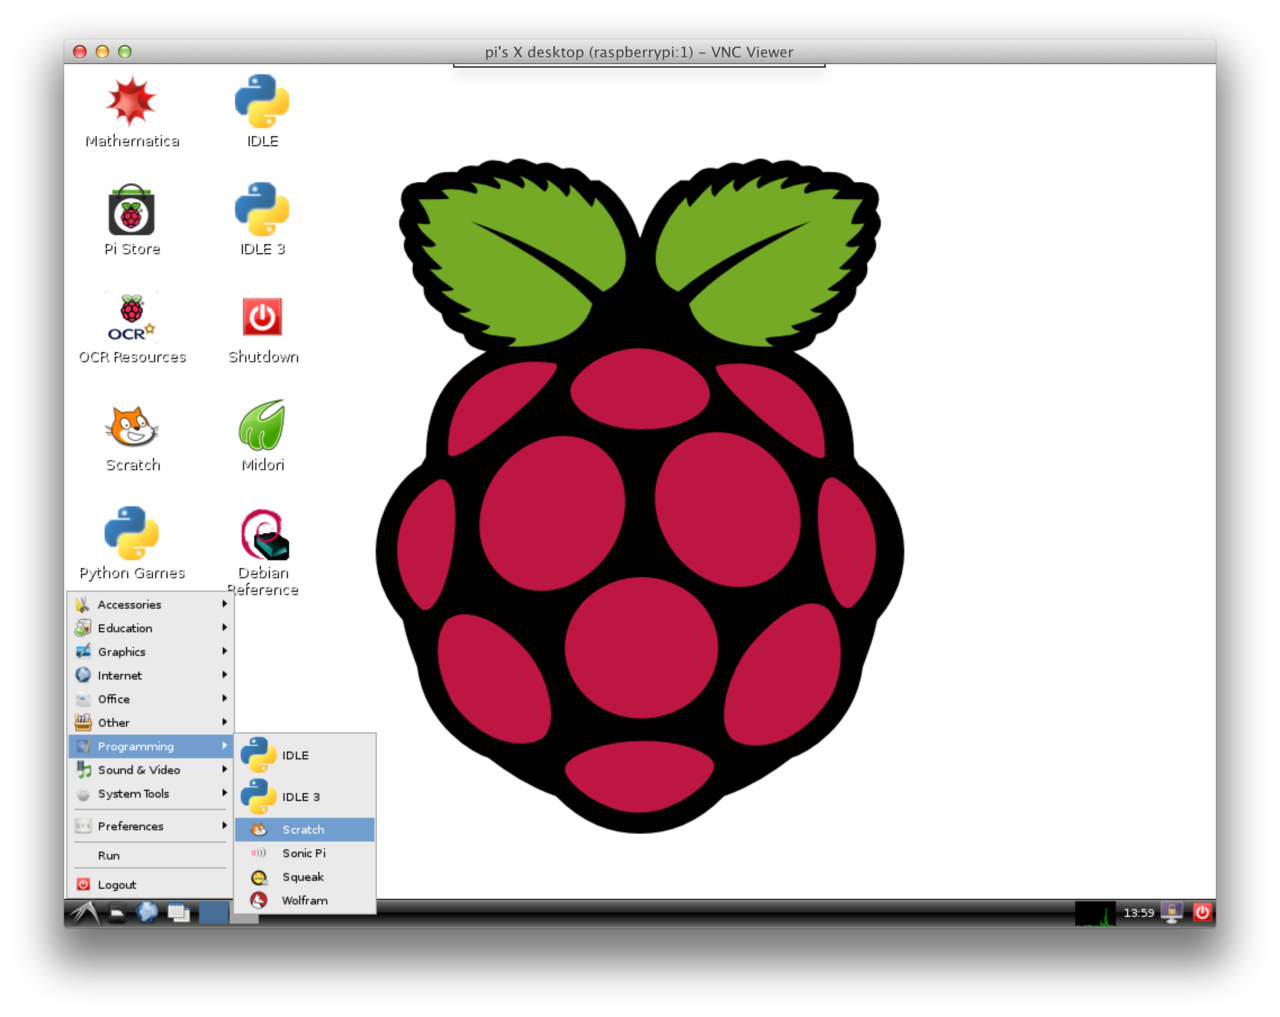Click the screen lock icon in system tray
This screenshot has height=1017, width=1280.
pos(1173,912)
